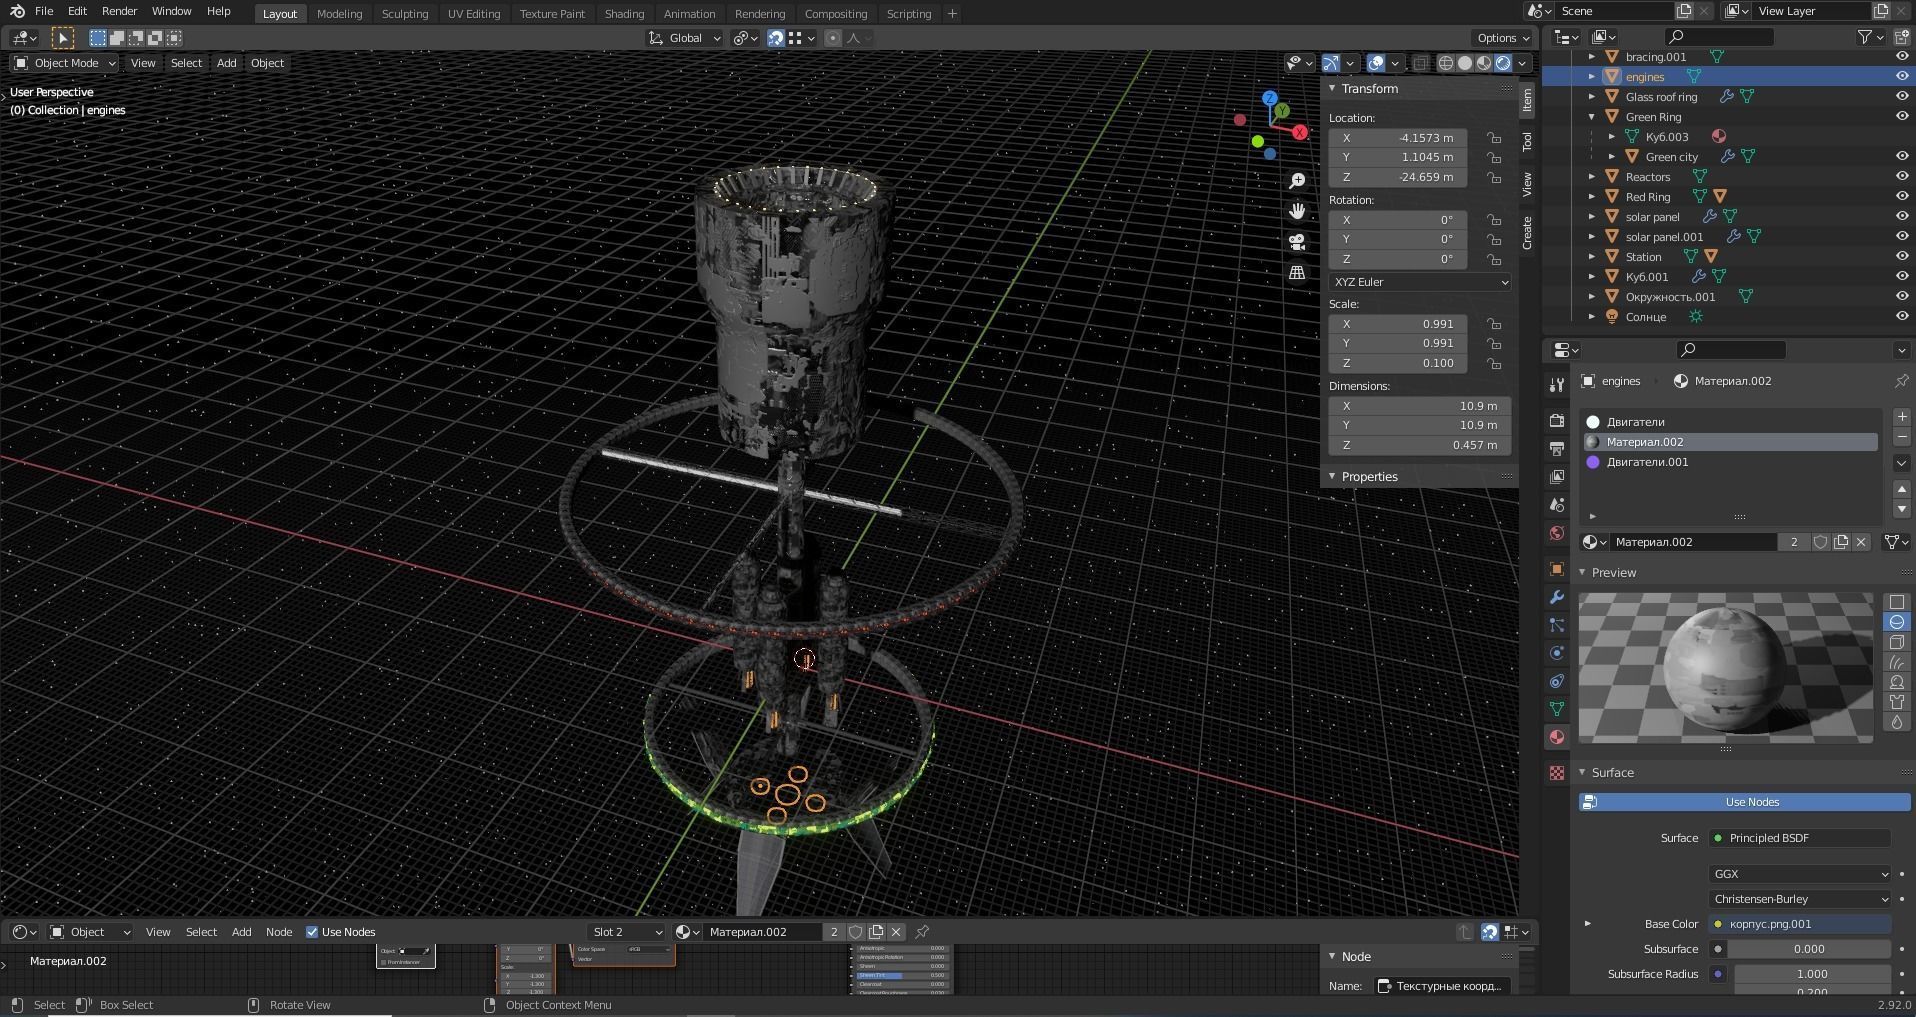Open the Options popover button
This screenshot has height=1017, width=1916.
click(1503, 38)
